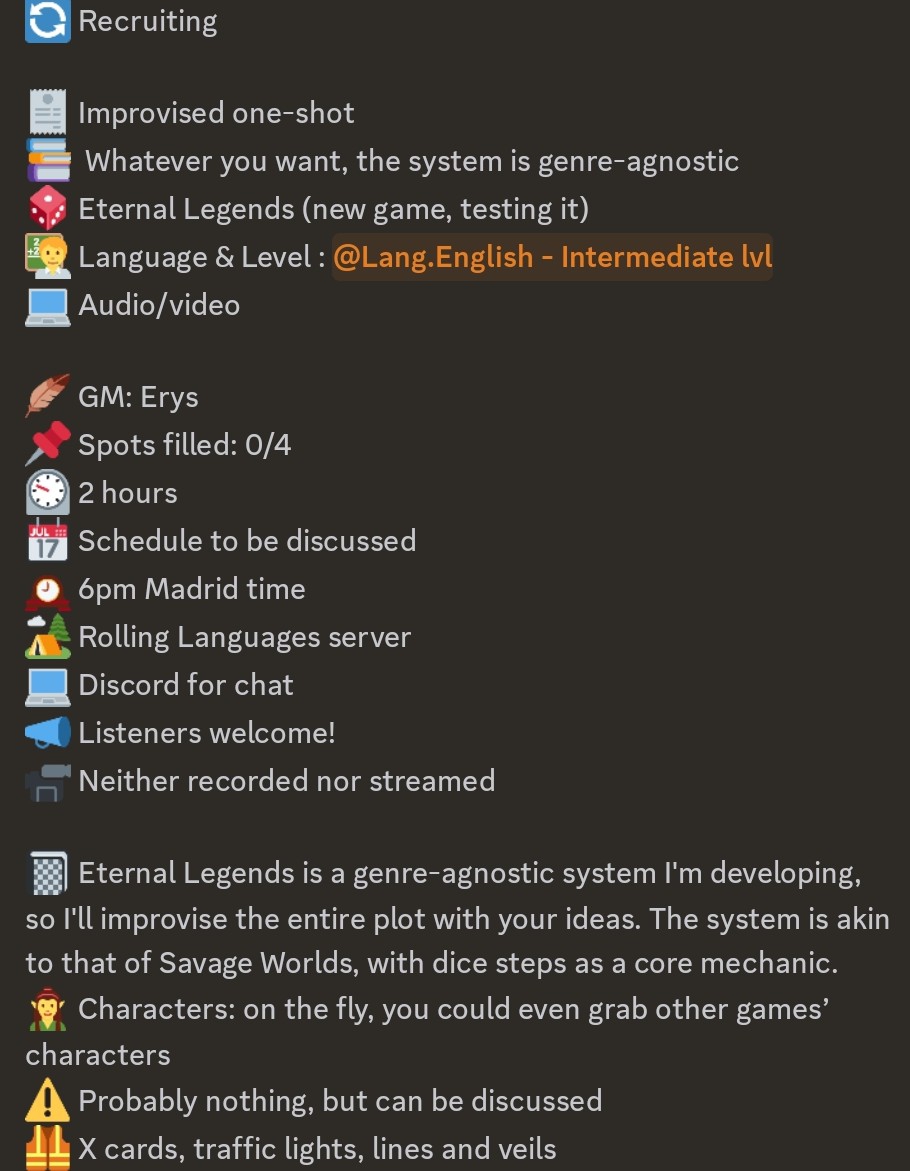
Task: Click the July 17 calendar emoji
Action: (48, 540)
